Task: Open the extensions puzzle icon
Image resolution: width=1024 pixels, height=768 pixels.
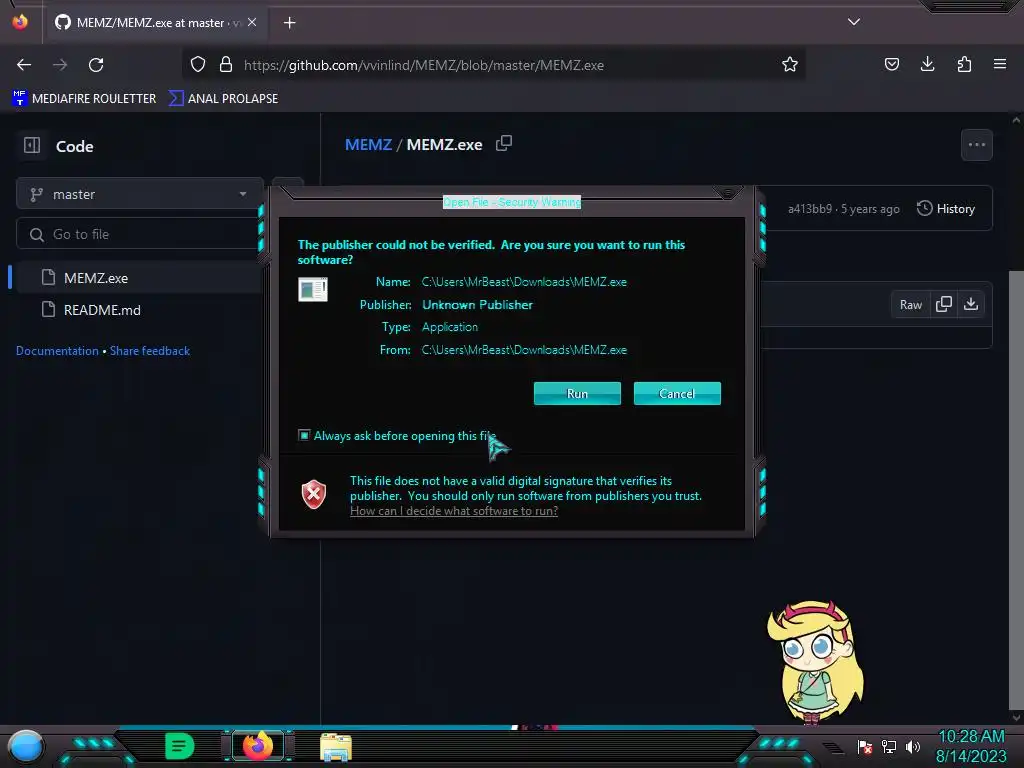Action: pos(964,64)
